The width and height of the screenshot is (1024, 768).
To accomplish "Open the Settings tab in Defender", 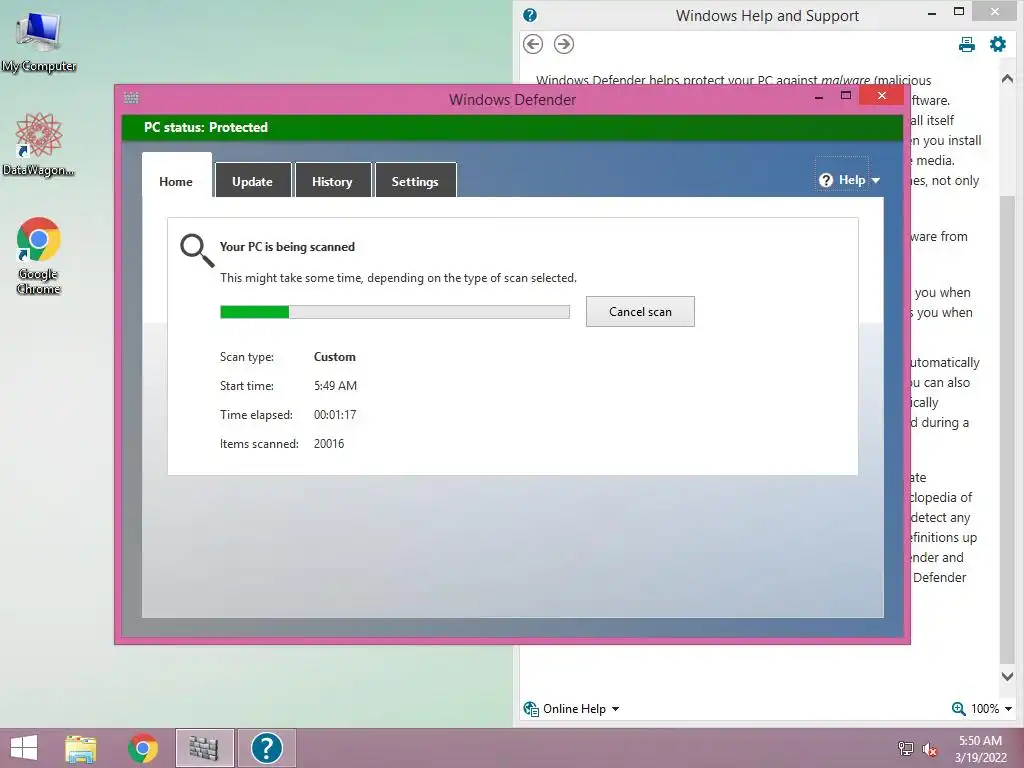I will click(415, 182).
